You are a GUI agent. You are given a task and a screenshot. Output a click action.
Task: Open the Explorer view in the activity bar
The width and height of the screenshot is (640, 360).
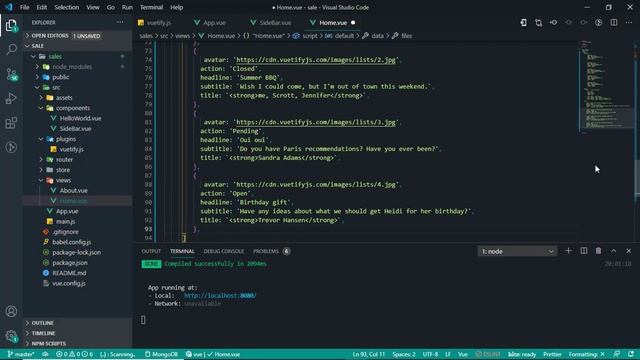click(11, 25)
